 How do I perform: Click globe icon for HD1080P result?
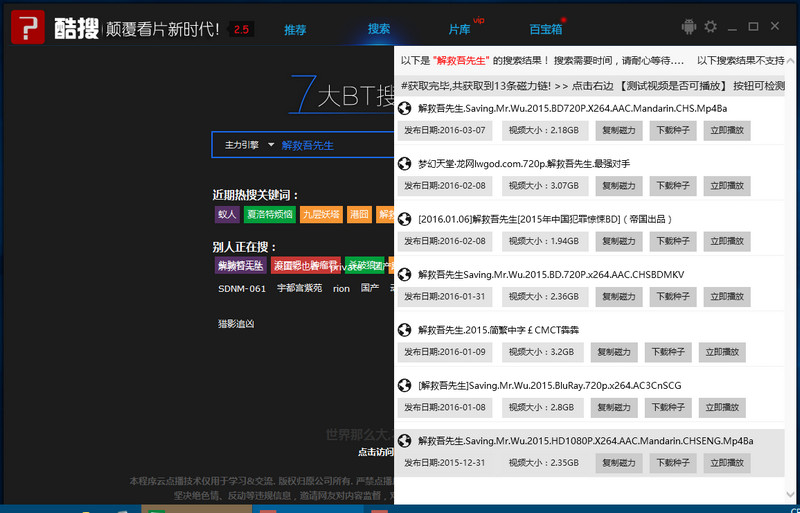click(405, 441)
